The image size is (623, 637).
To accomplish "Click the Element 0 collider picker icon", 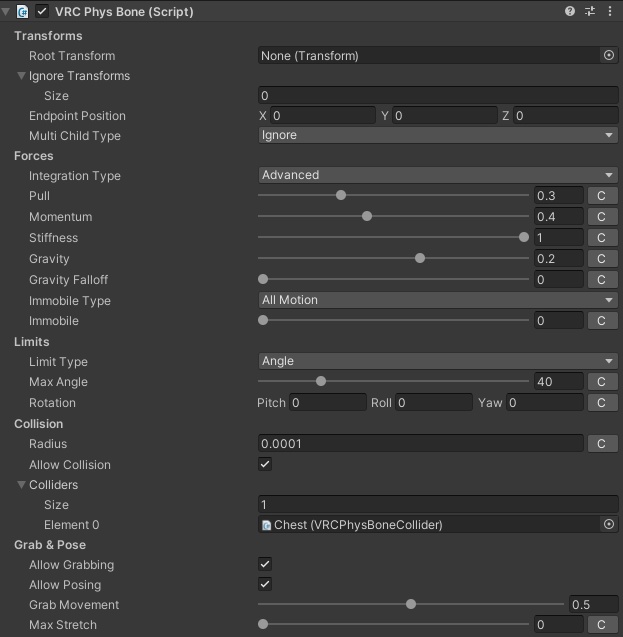I will 609,524.
